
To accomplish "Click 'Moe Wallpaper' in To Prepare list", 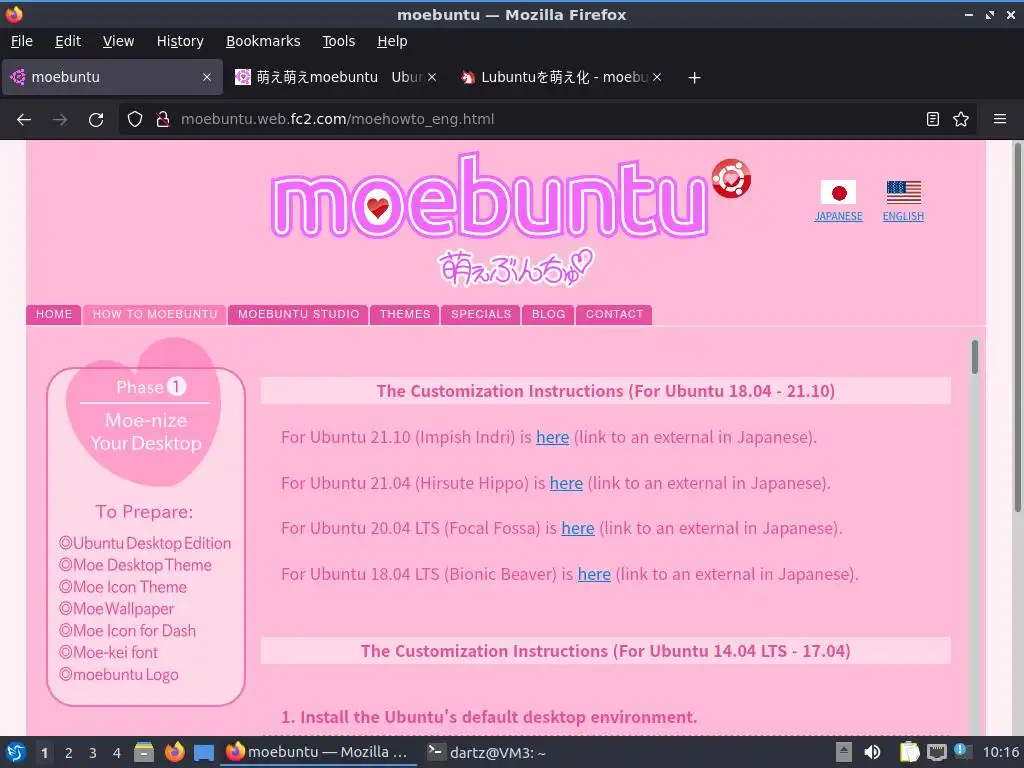I will click(x=116, y=609).
